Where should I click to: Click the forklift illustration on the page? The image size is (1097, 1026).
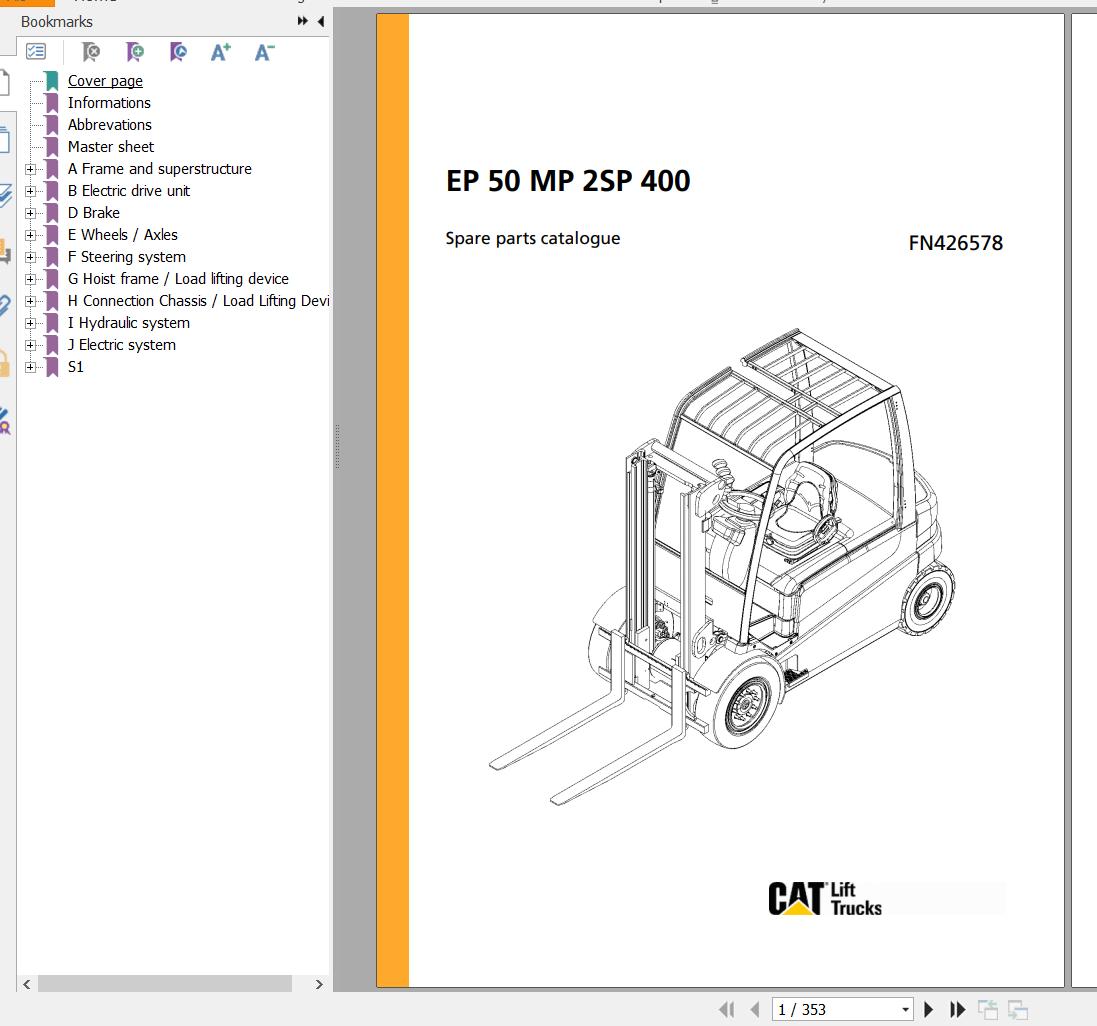tap(721, 567)
